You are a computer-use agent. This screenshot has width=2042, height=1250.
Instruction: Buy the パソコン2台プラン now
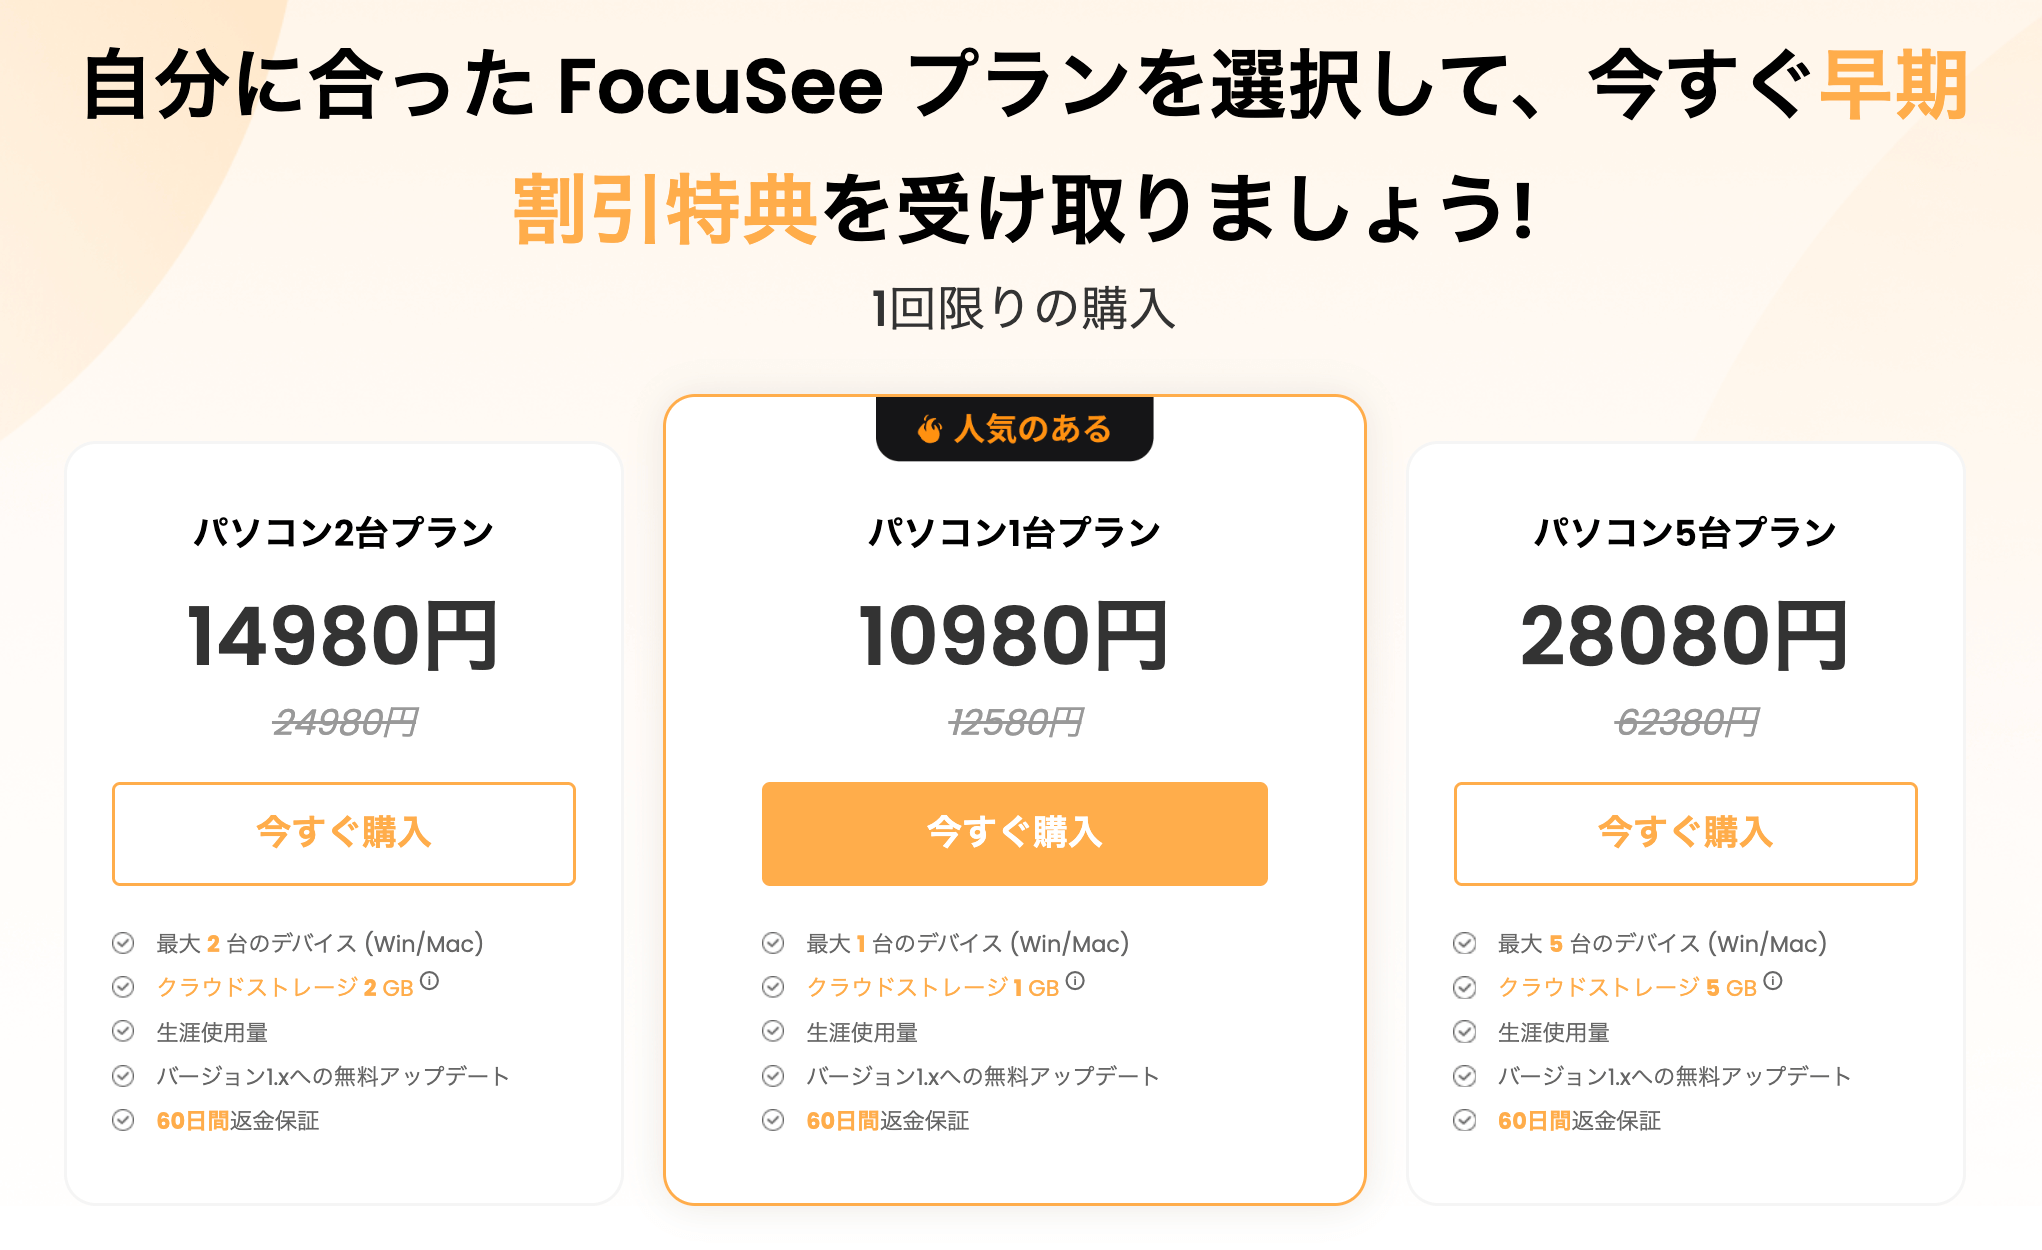pyautogui.click(x=343, y=833)
